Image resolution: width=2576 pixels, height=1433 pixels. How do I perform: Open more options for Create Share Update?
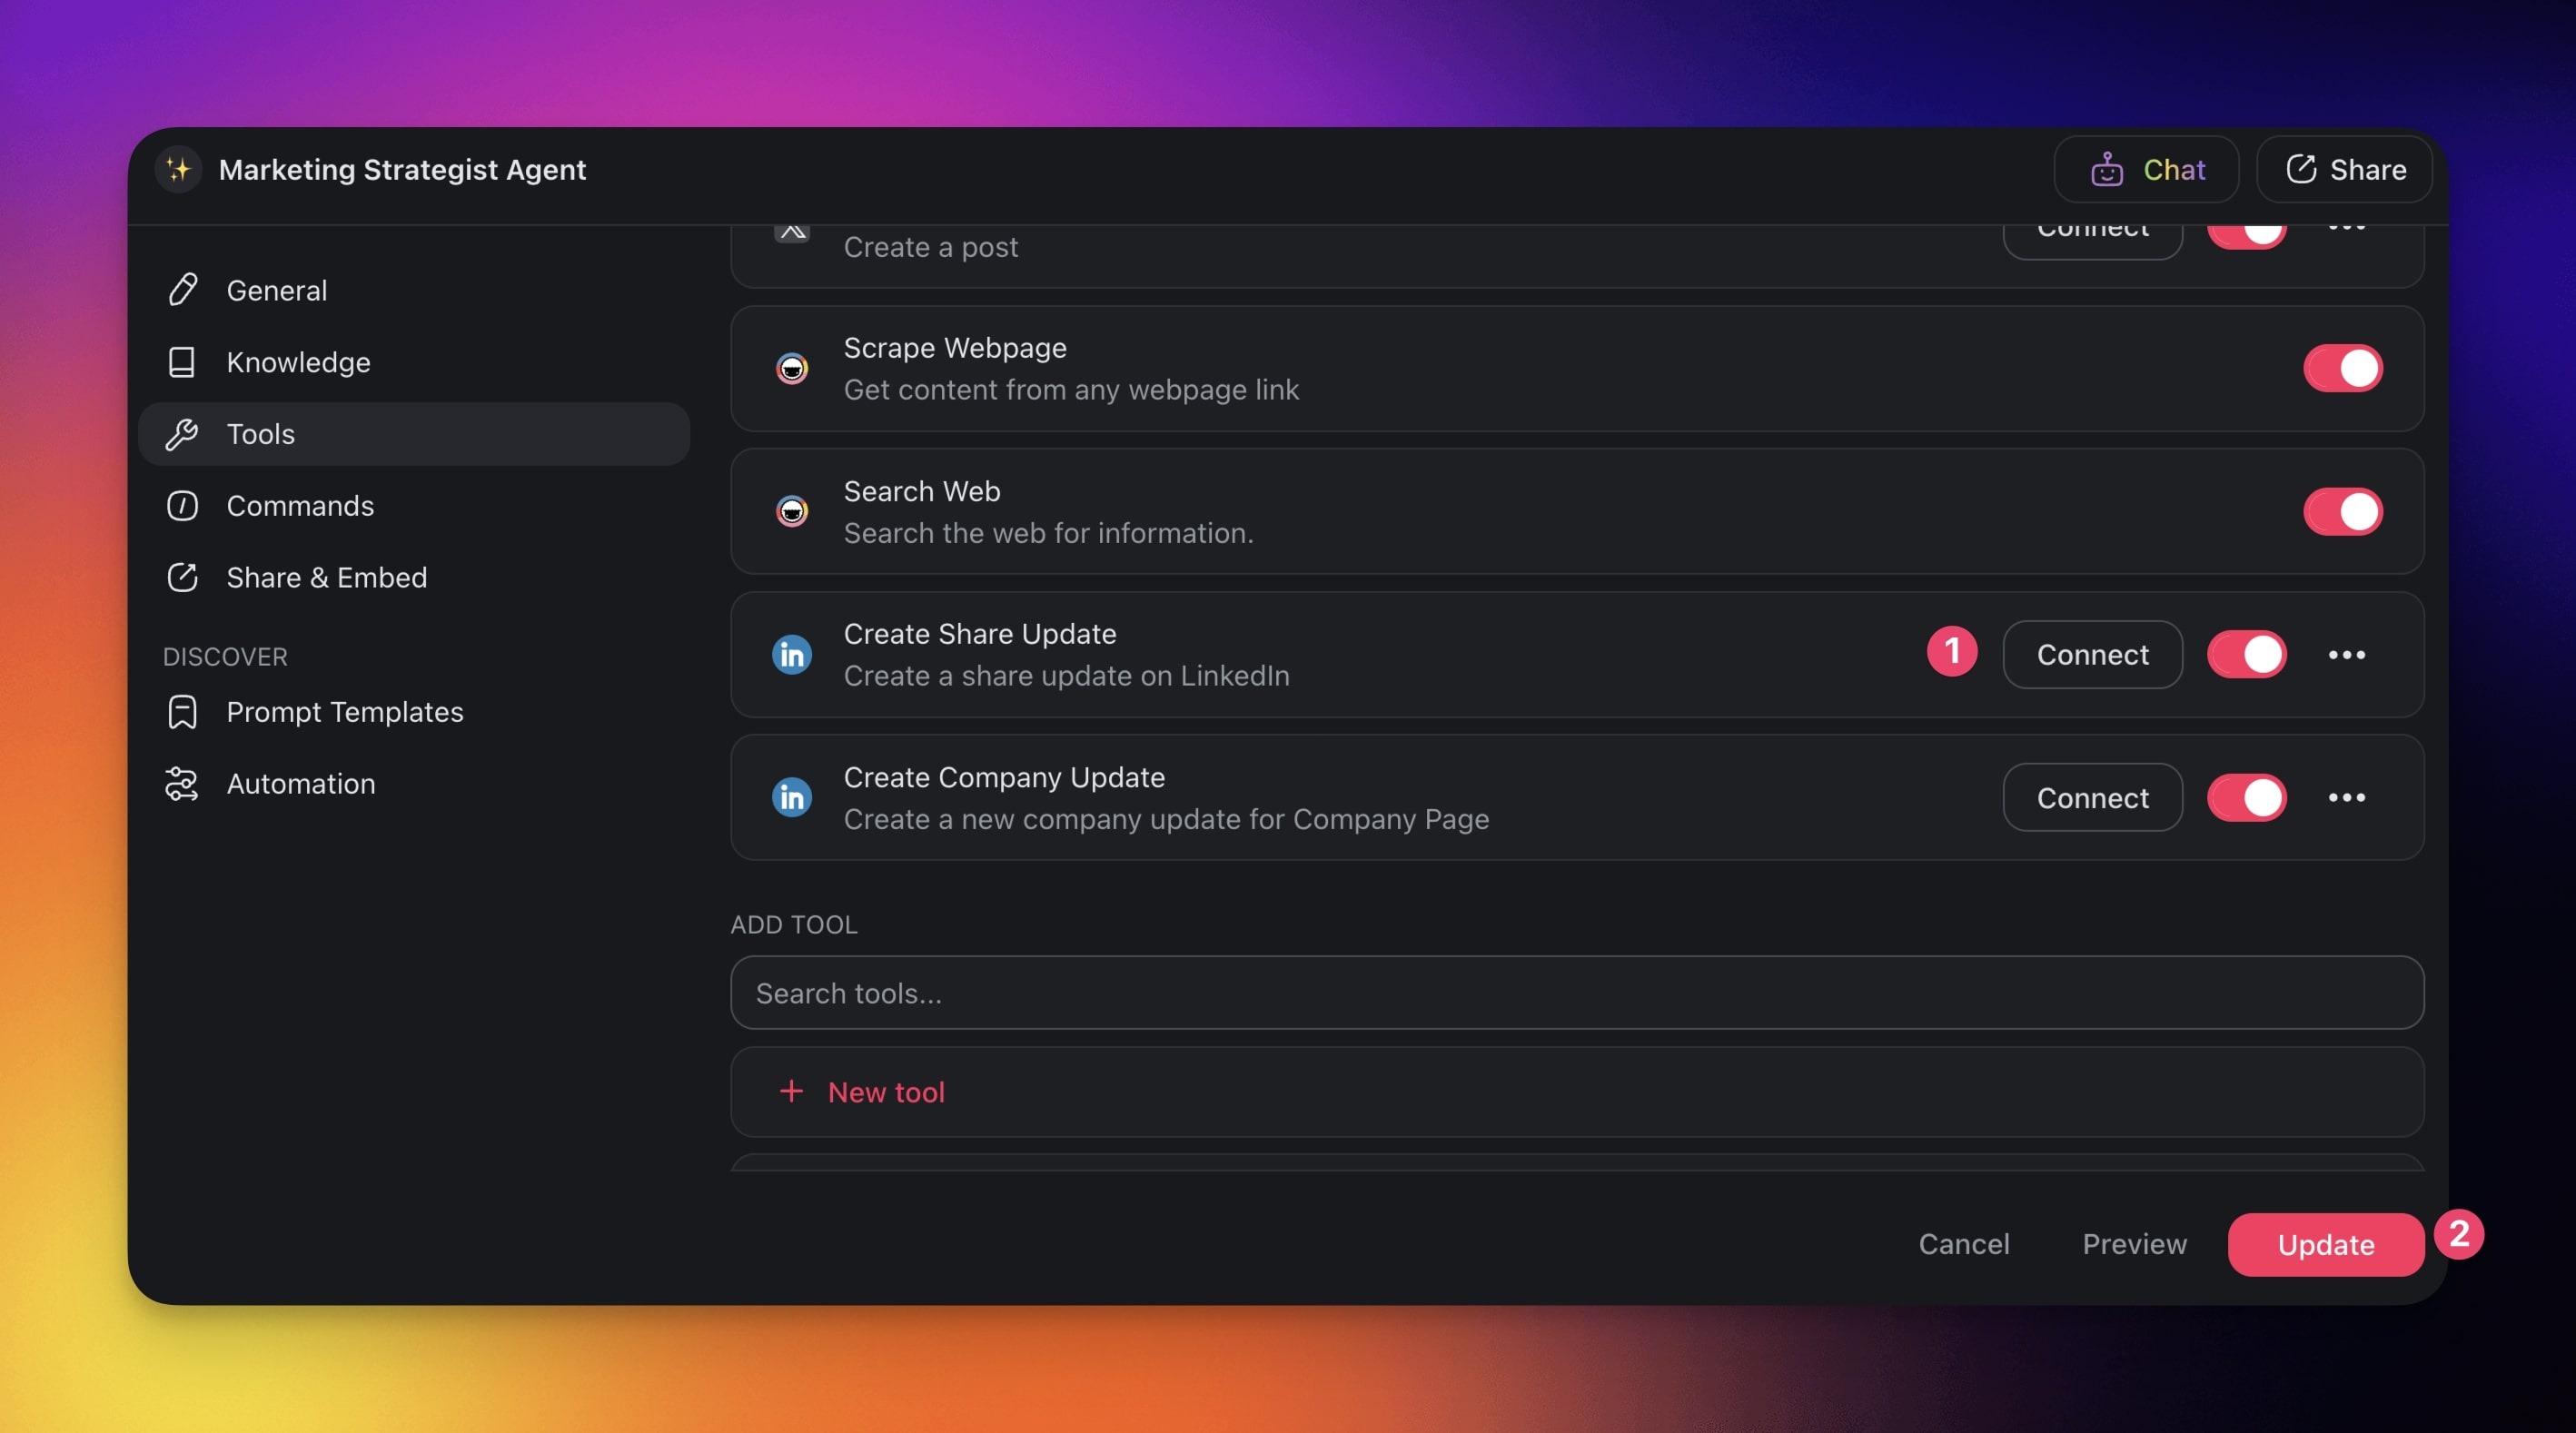tap(2346, 655)
